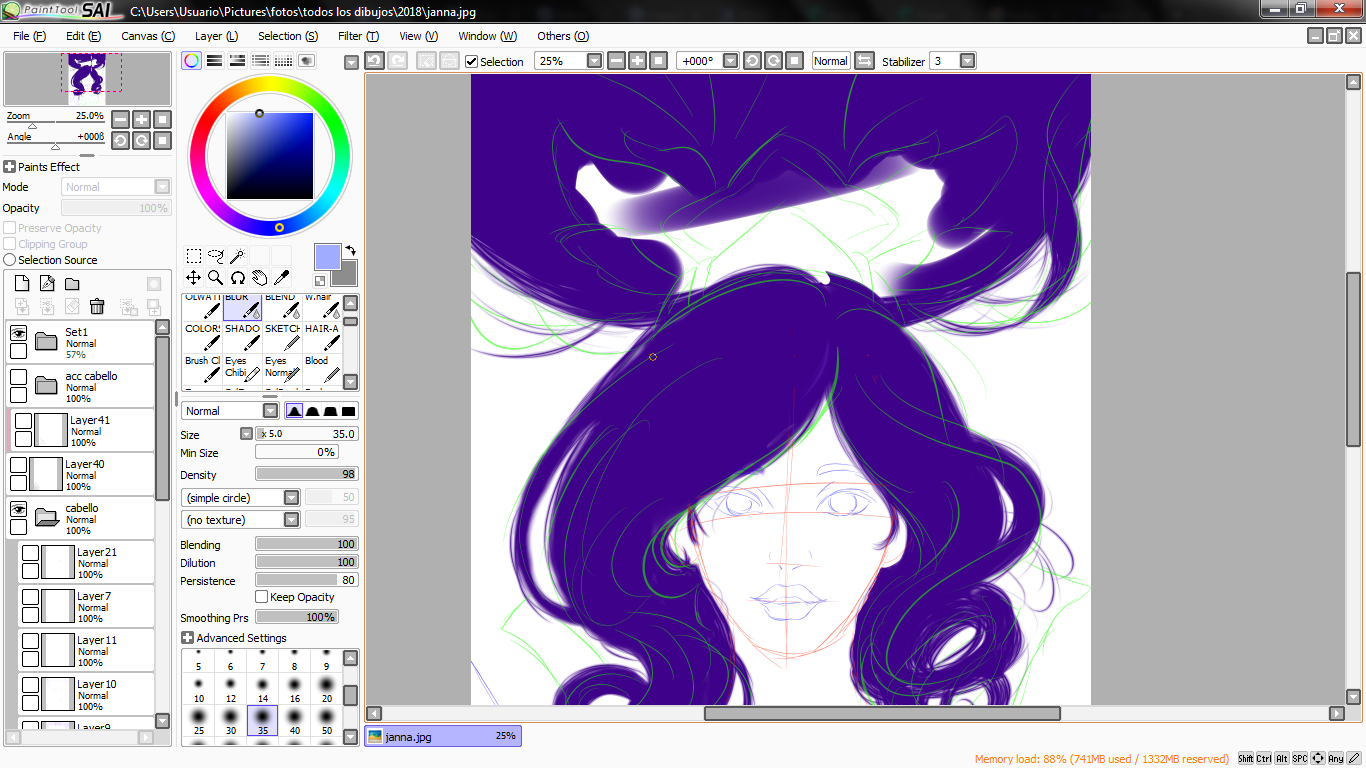This screenshot has height=768, width=1366.
Task: Show Layer21 via its visibility box
Action: coord(30,553)
